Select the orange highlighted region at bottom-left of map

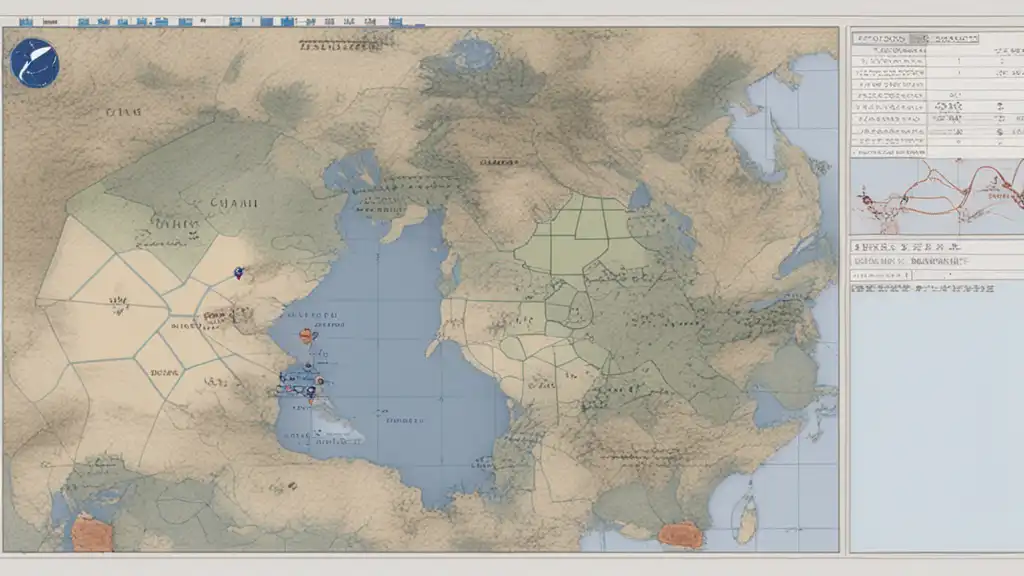[92, 532]
